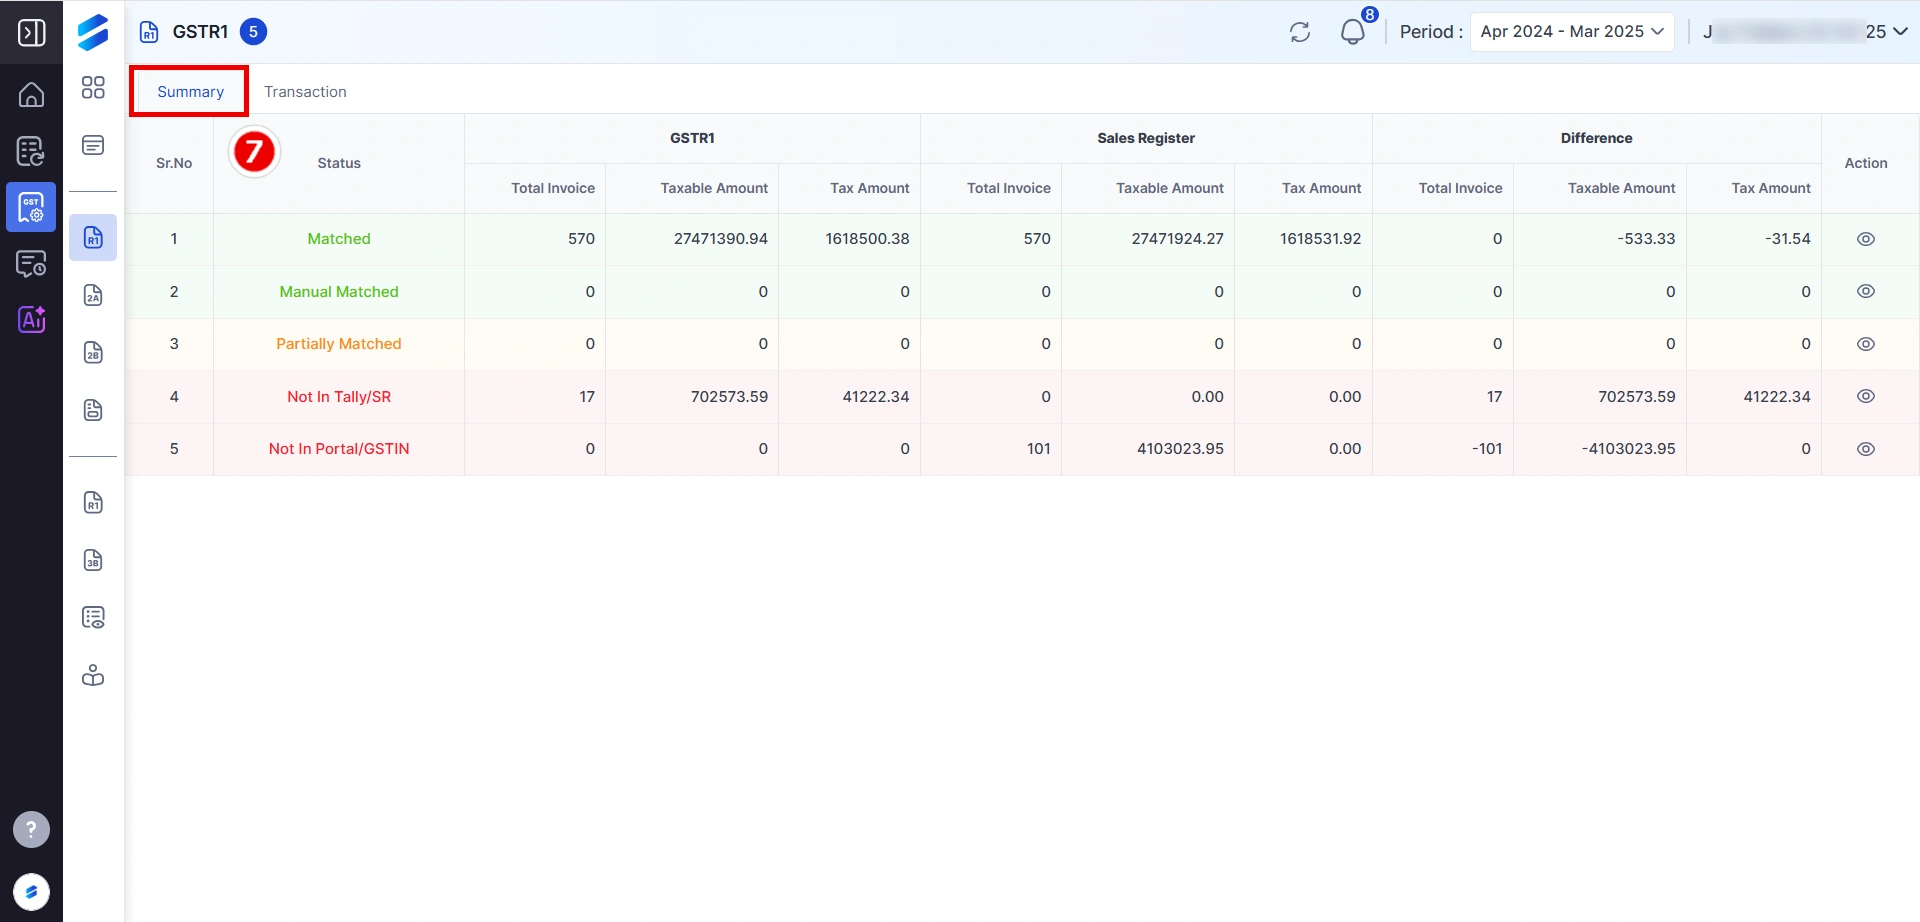1920x922 pixels.
Task: Click the round logo at the sidebar bottom
Action: [x=31, y=892]
